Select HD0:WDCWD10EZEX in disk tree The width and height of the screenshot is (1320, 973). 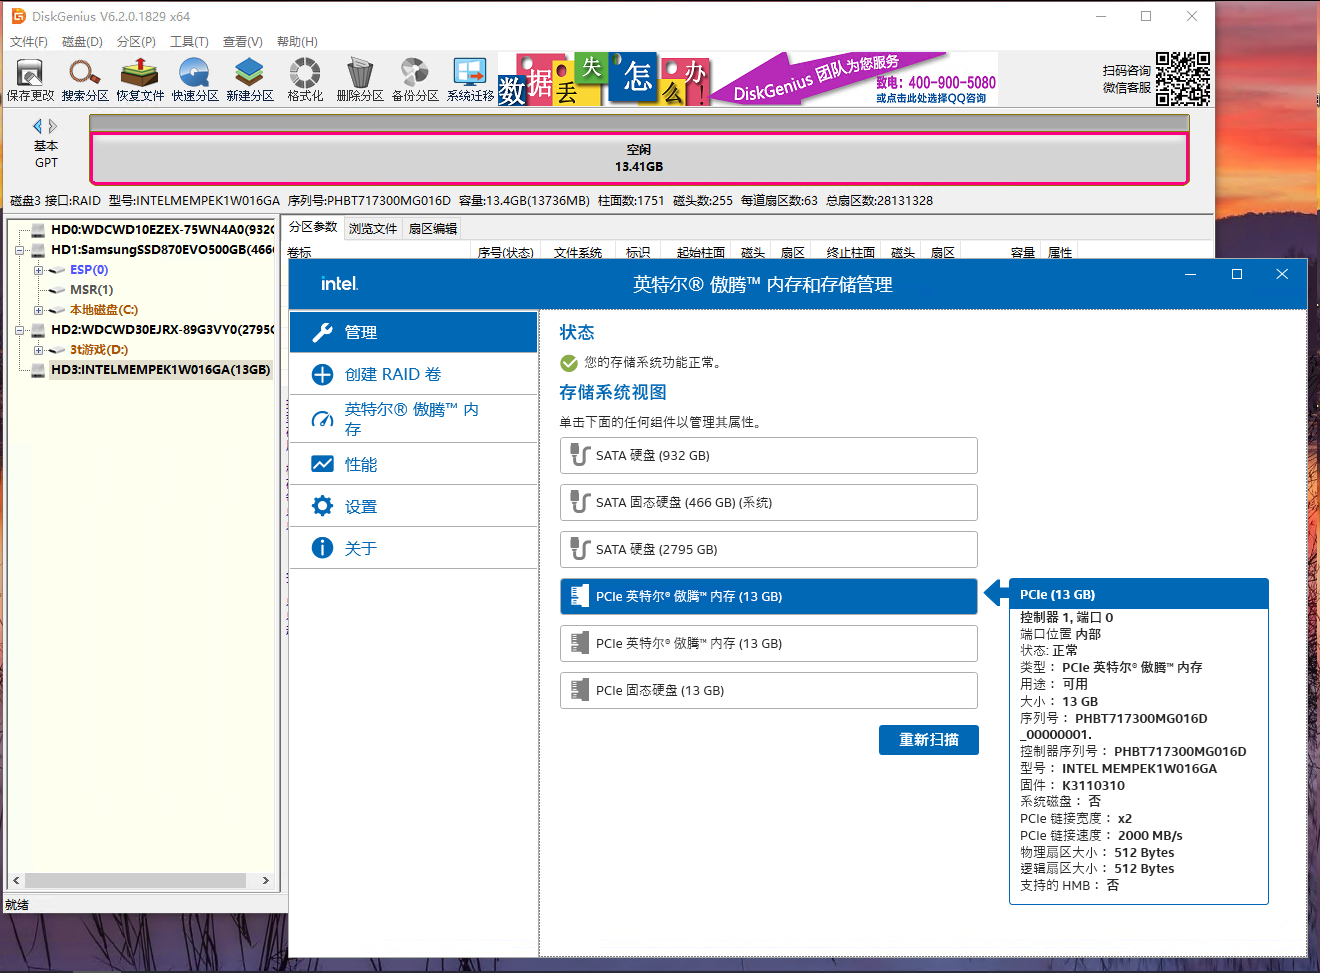point(162,230)
